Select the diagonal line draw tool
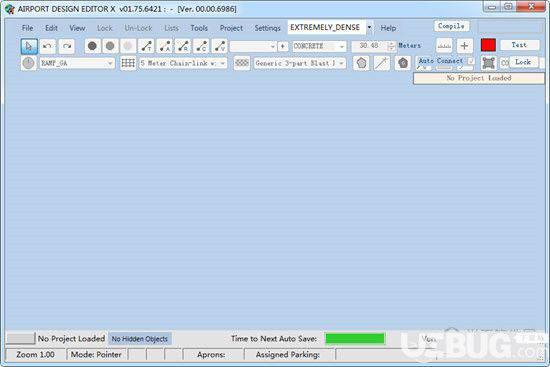Screen dimensions: 550x367 click(x=382, y=63)
